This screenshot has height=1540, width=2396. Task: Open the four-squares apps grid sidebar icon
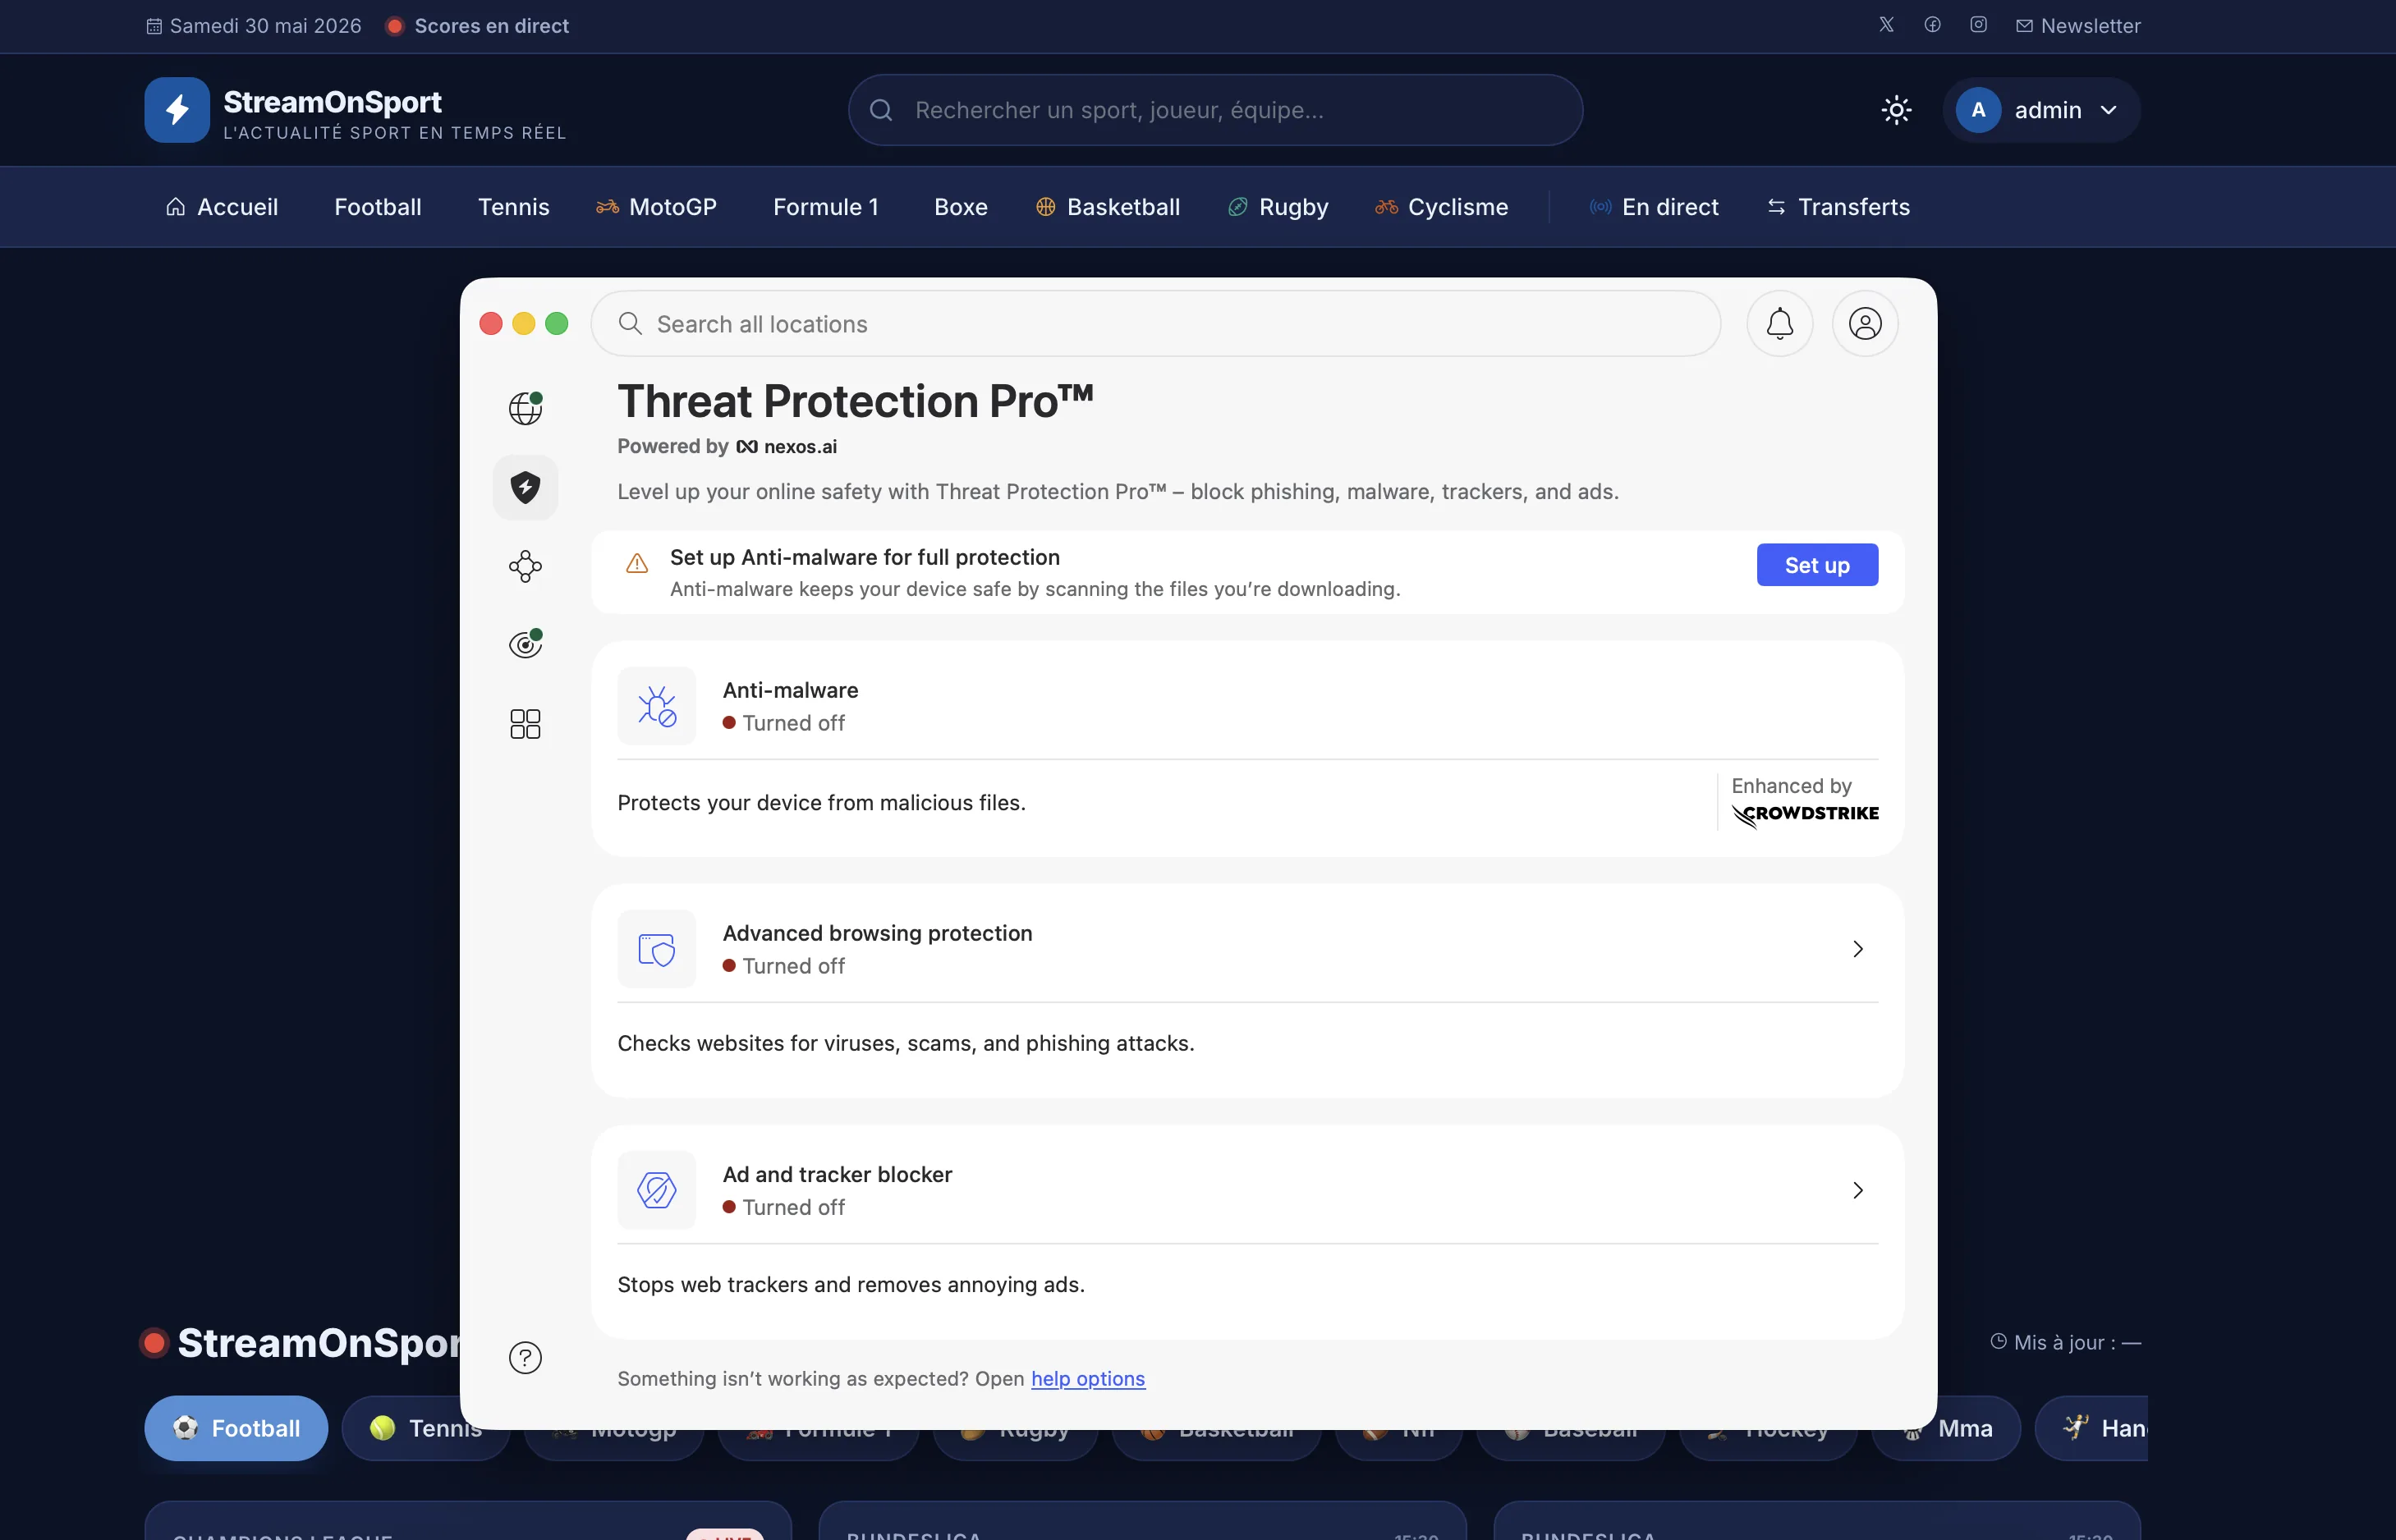[525, 723]
